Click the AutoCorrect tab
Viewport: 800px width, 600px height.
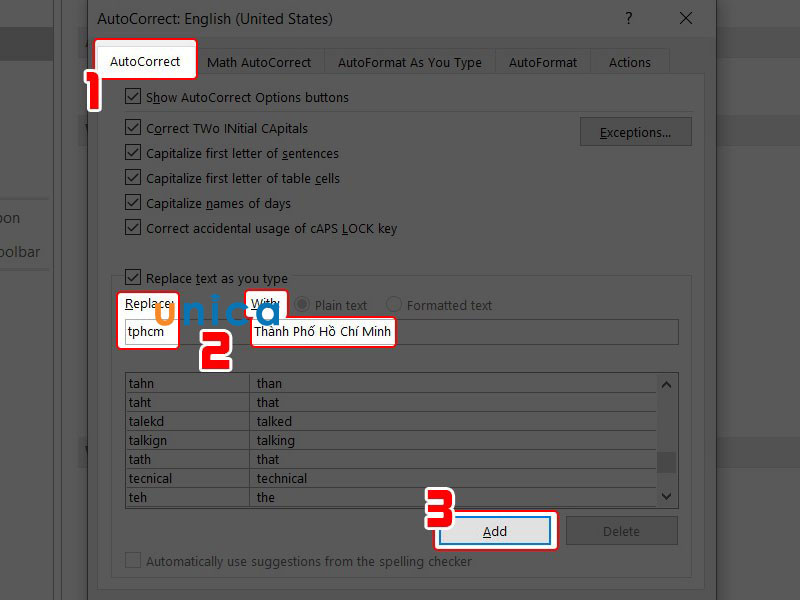(x=144, y=59)
